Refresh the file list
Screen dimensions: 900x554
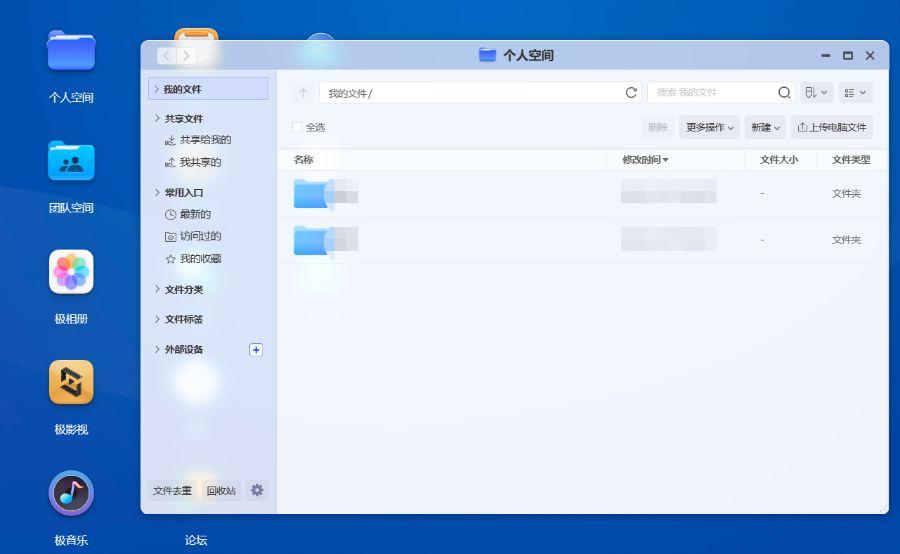(631, 92)
